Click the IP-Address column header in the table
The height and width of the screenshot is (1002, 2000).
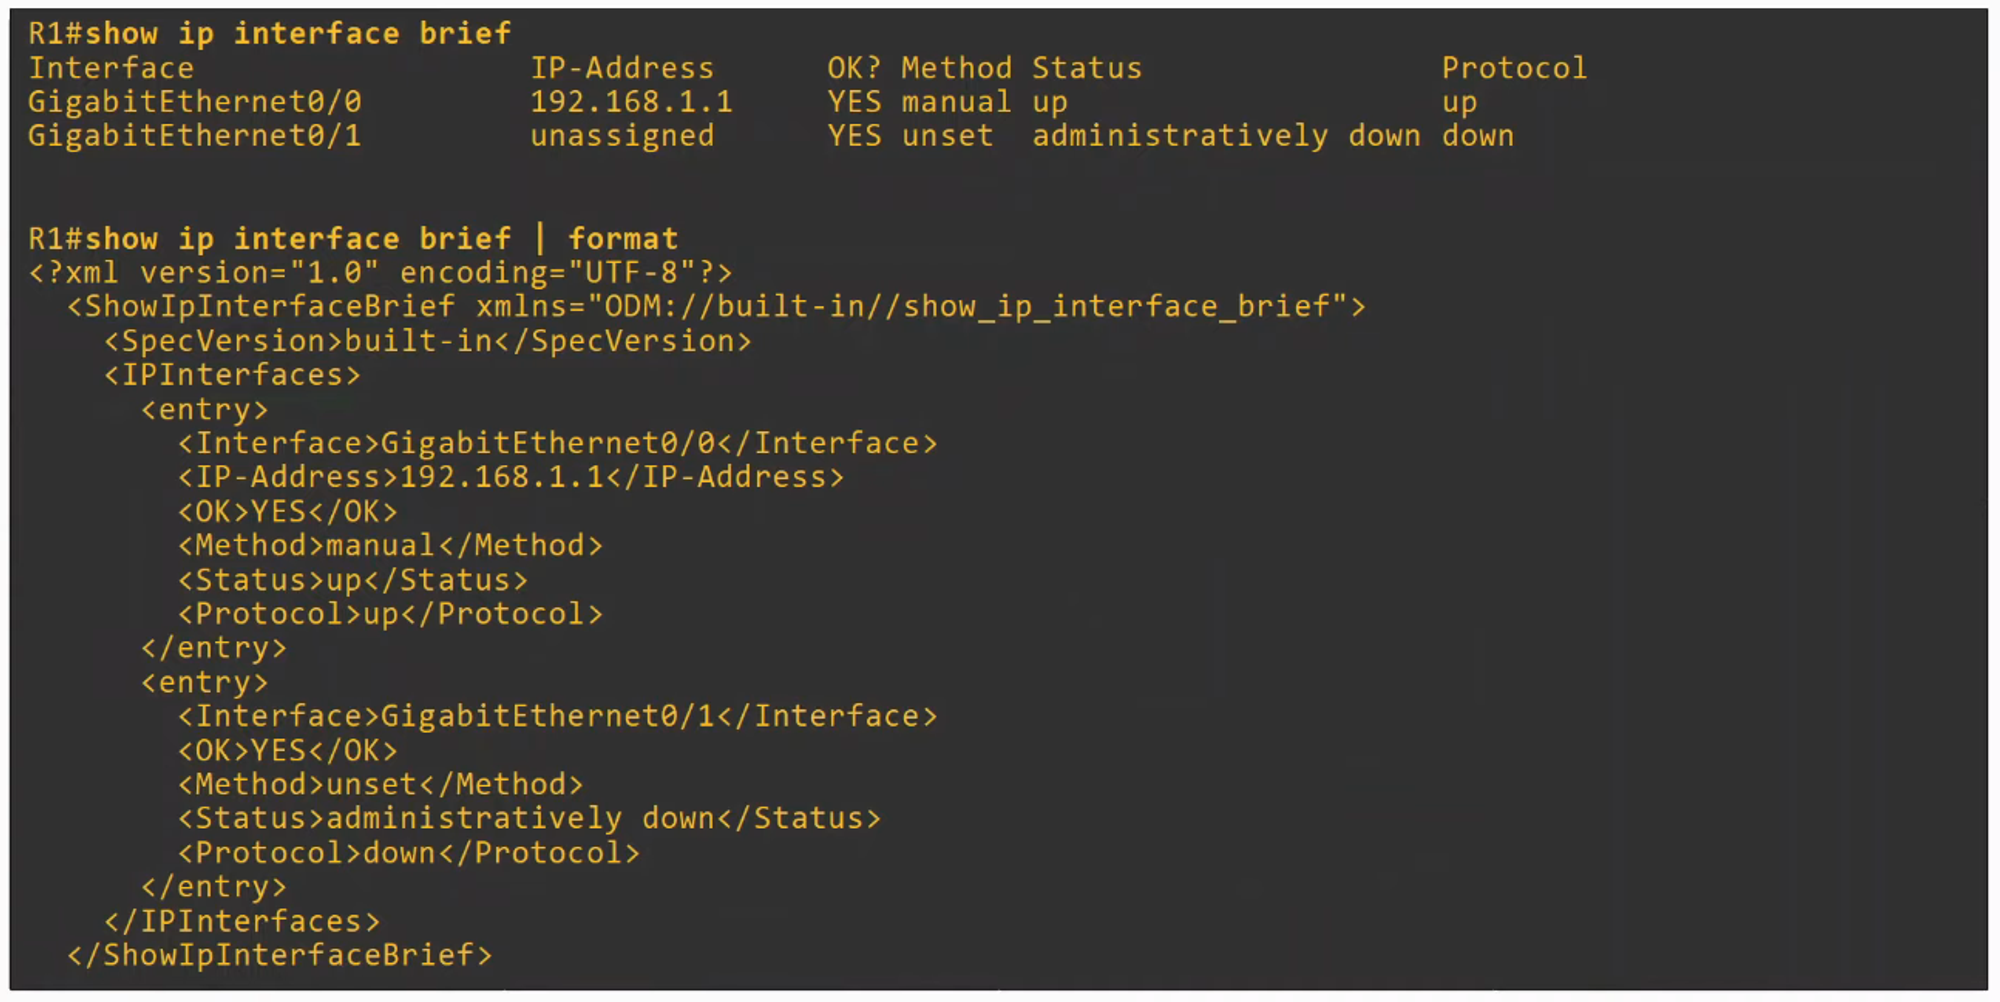[621, 68]
